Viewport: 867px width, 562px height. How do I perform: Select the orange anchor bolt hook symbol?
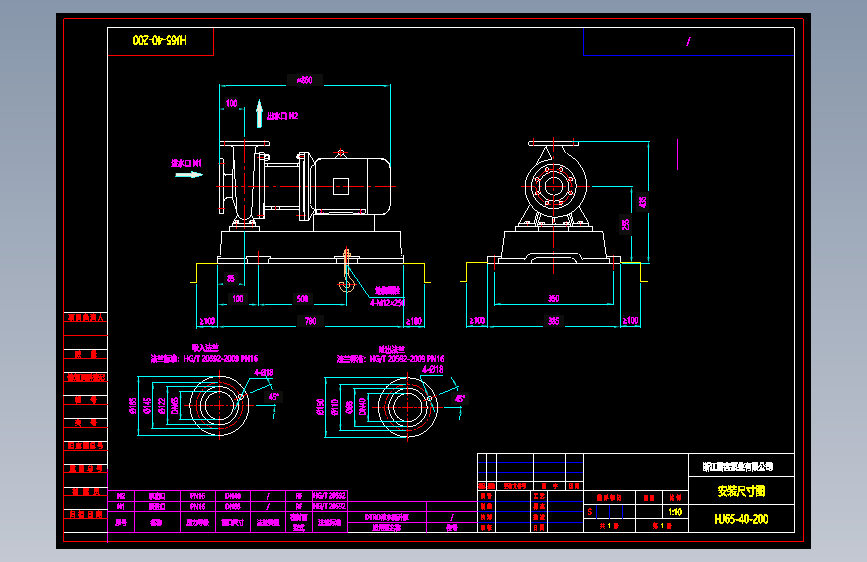coord(346,271)
